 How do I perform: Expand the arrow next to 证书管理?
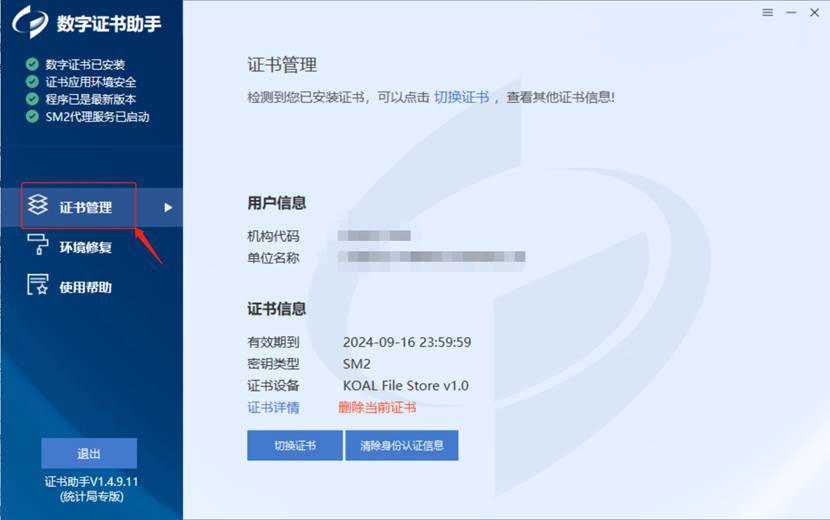(168, 208)
